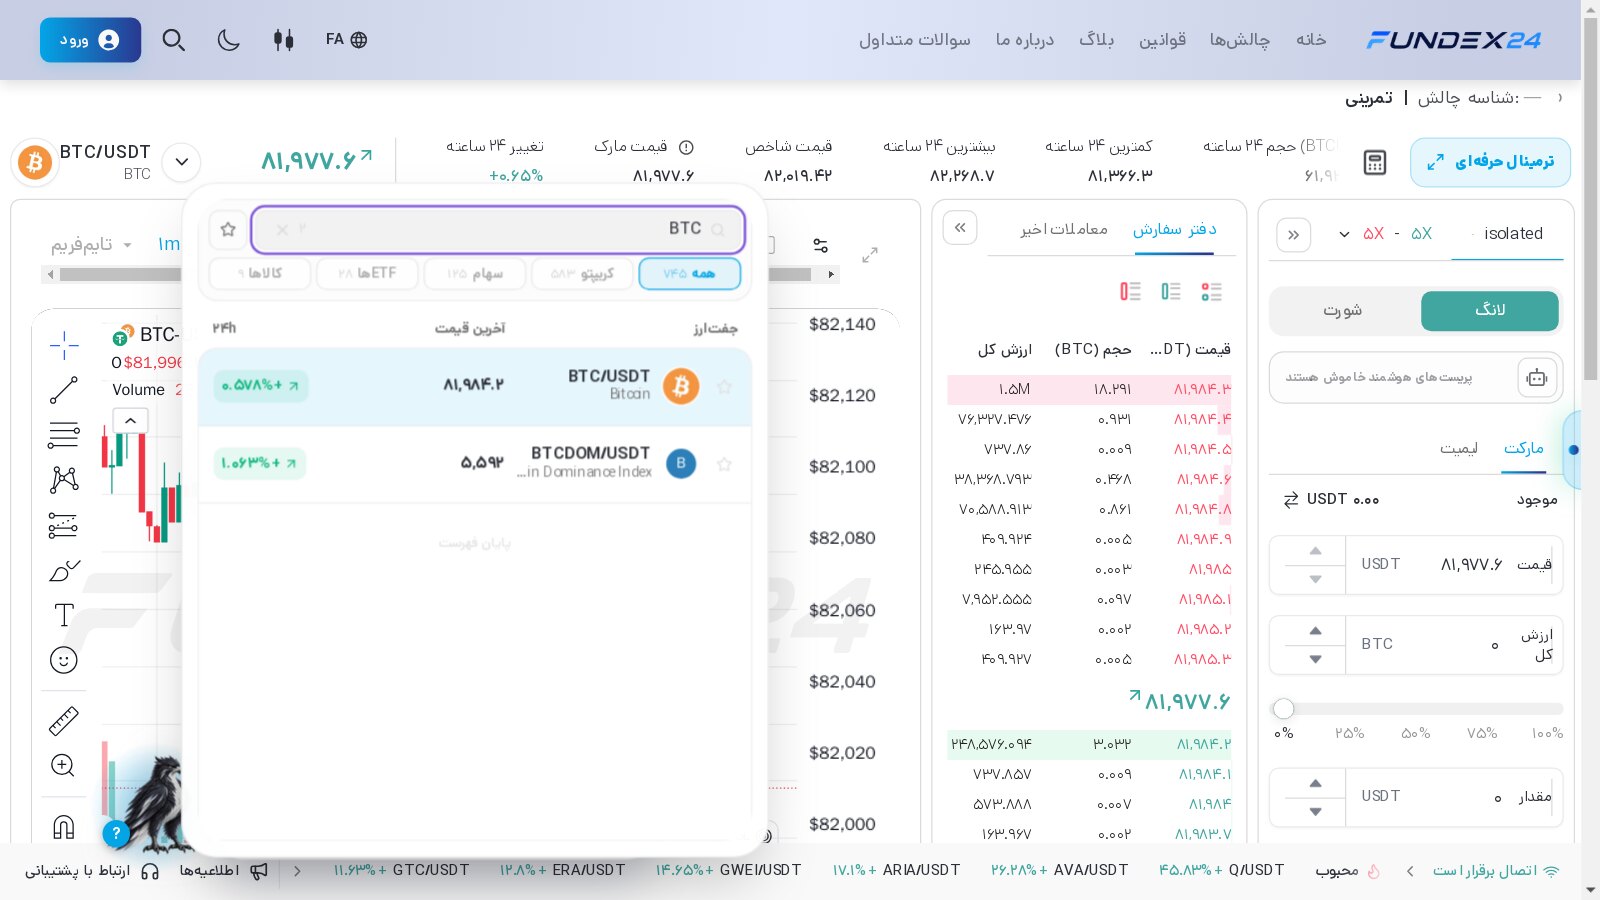This screenshot has height=900, width=1600.
Task: Open the search magnifier in header
Action: (x=174, y=40)
